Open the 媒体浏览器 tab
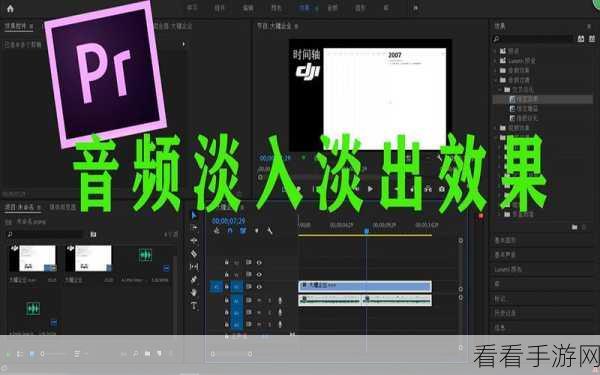The image size is (600, 375). pos(63,207)
